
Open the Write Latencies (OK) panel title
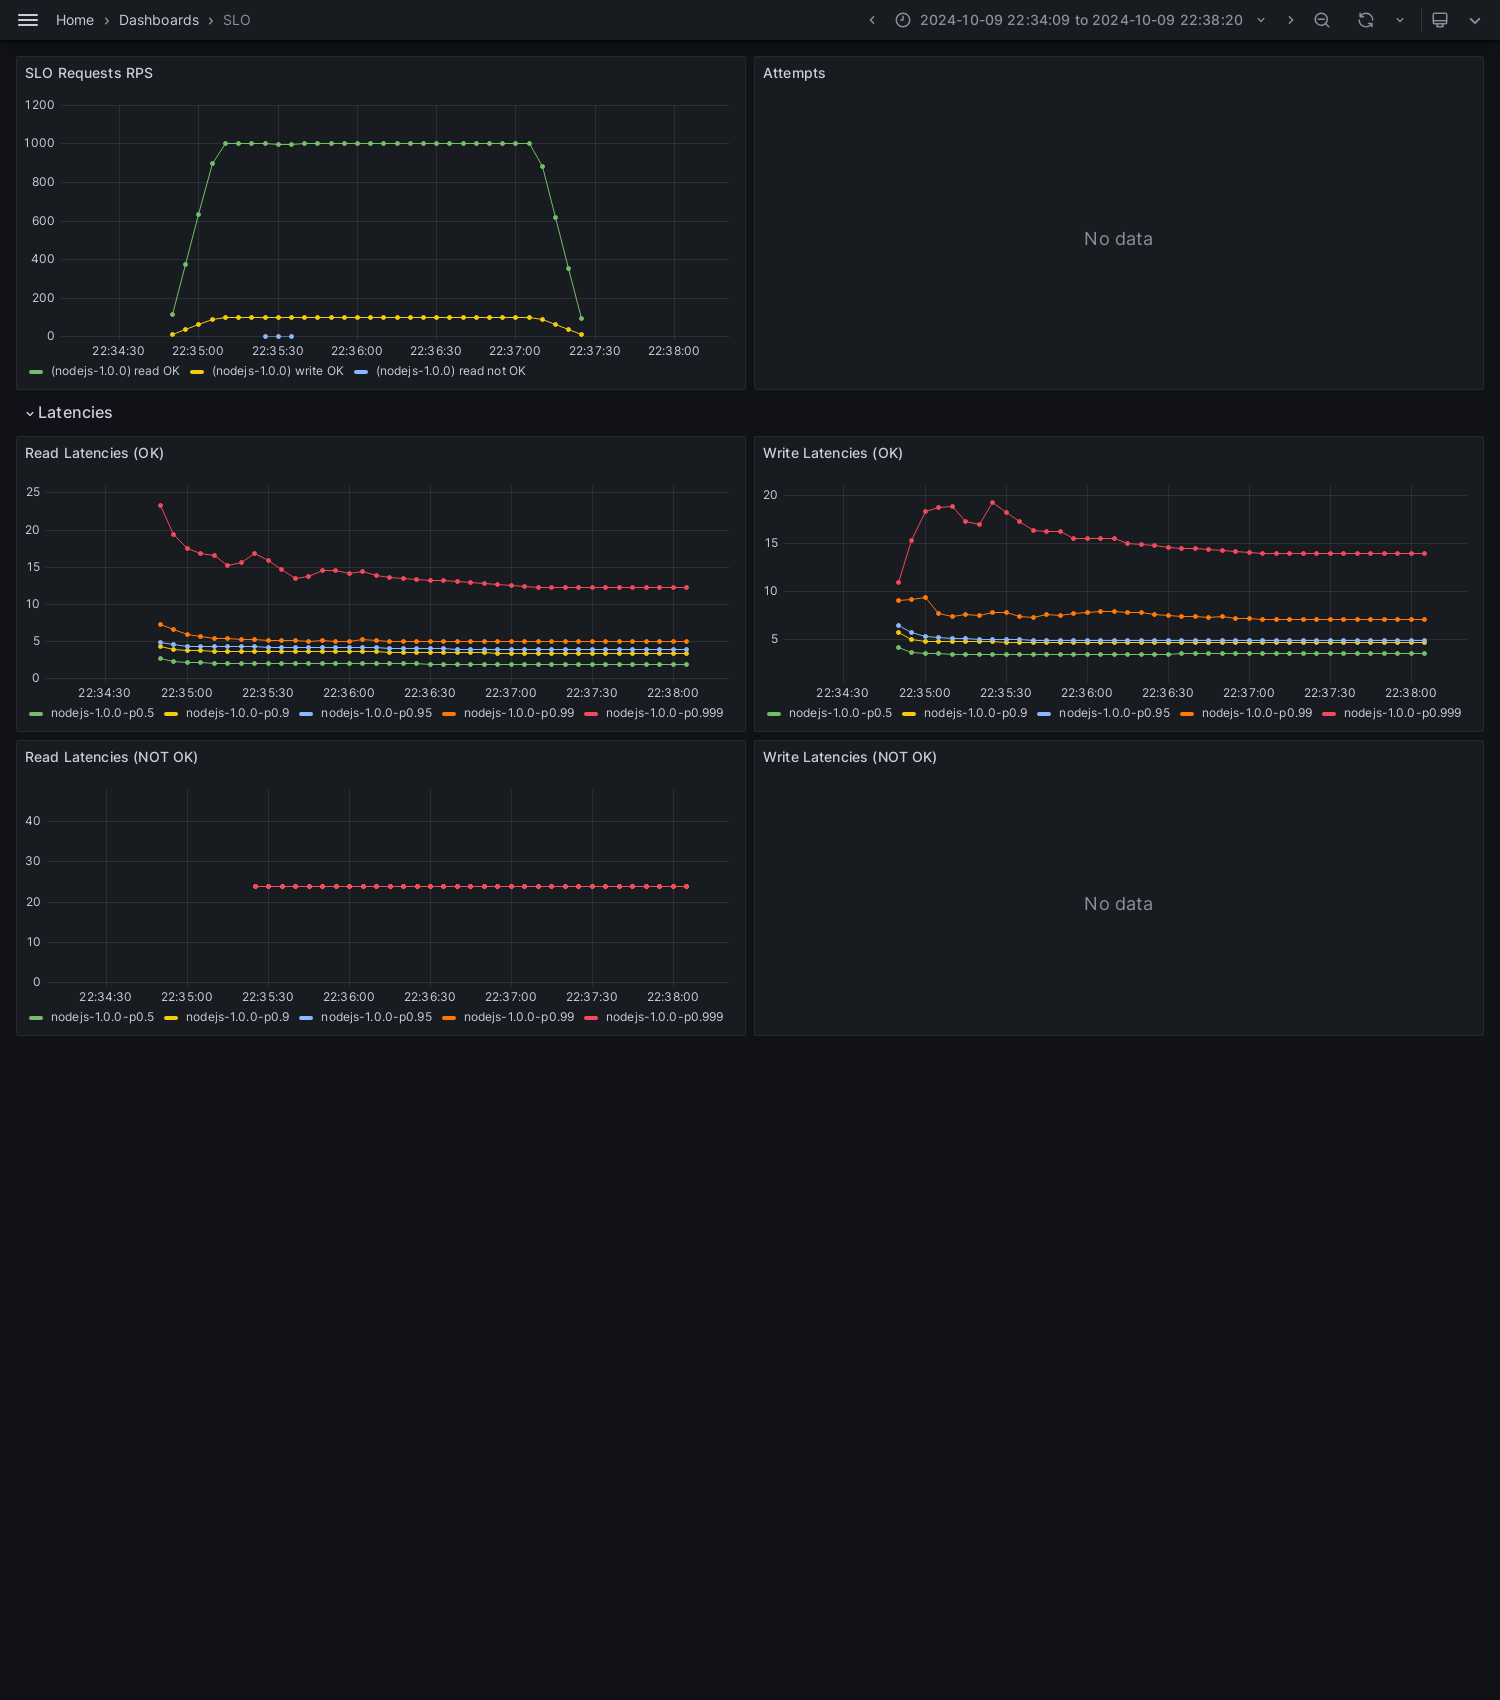(x=833, y=453)
